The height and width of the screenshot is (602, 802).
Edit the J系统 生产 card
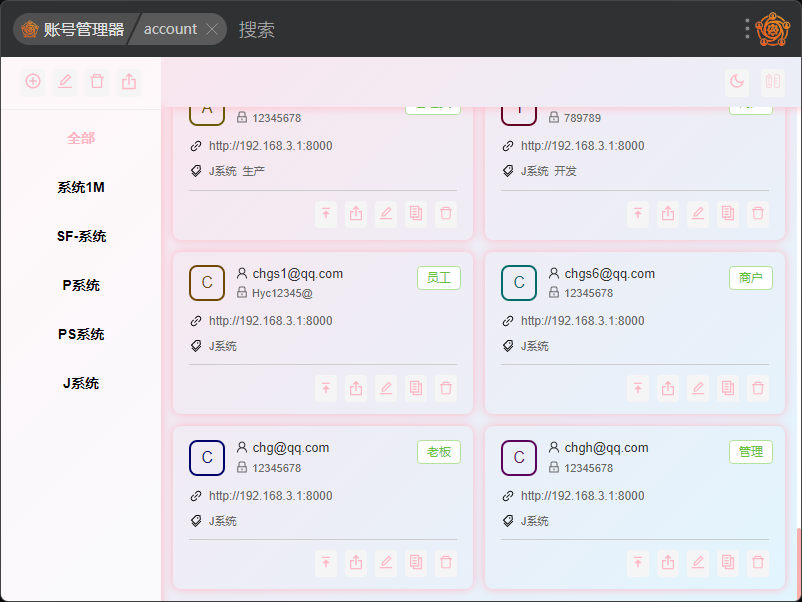[386, 213]
